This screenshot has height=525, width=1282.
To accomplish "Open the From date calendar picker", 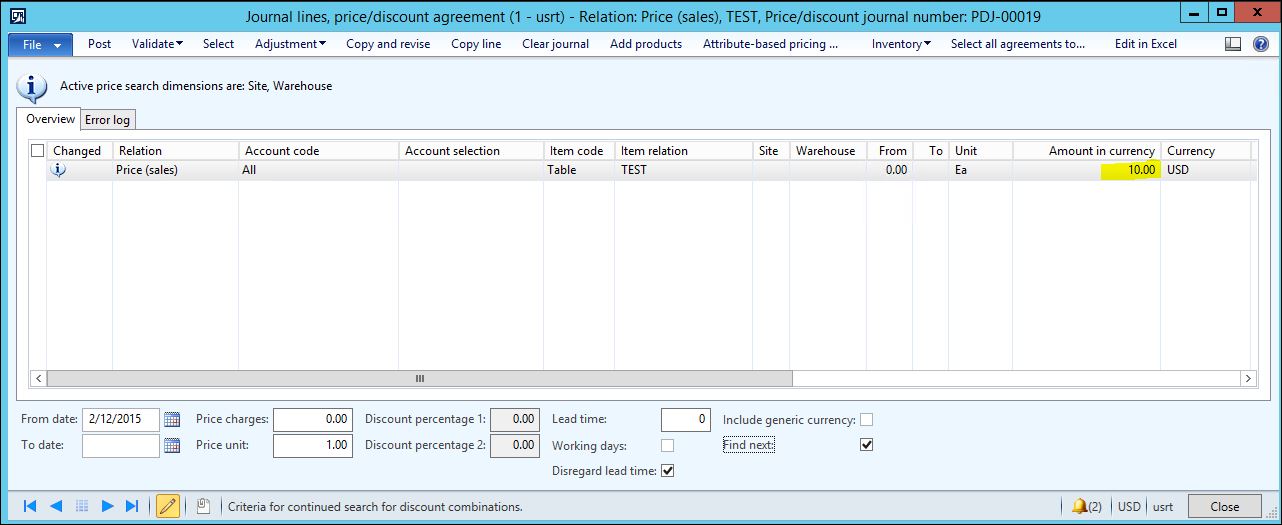I will point(171,420).
